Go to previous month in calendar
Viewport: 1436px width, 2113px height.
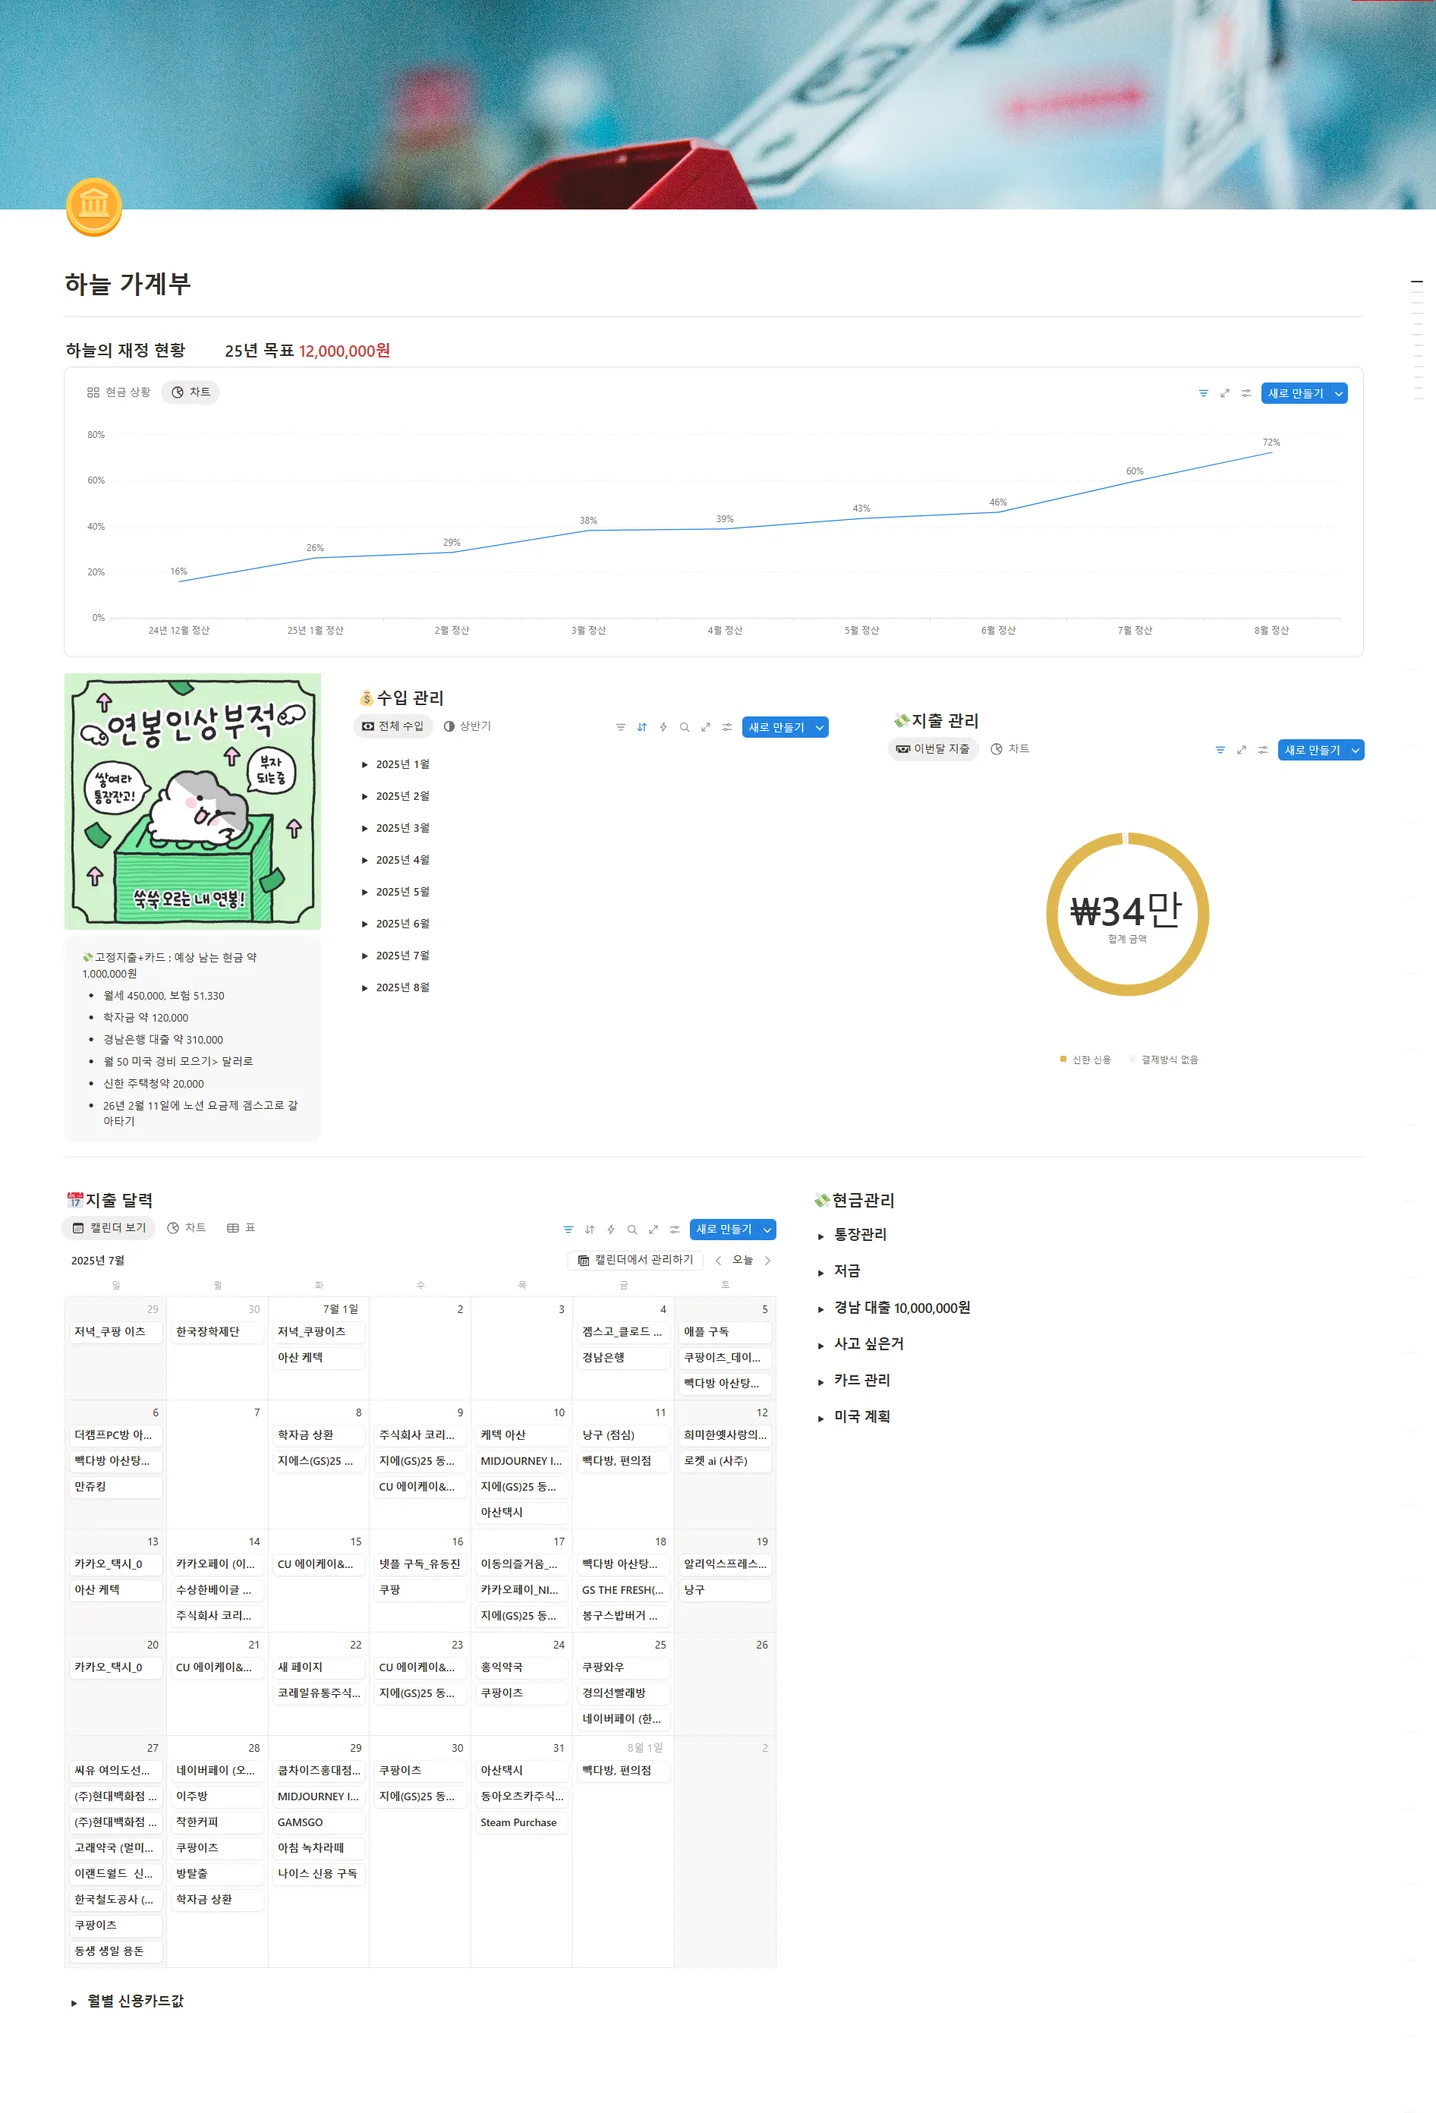point(718,1261)
